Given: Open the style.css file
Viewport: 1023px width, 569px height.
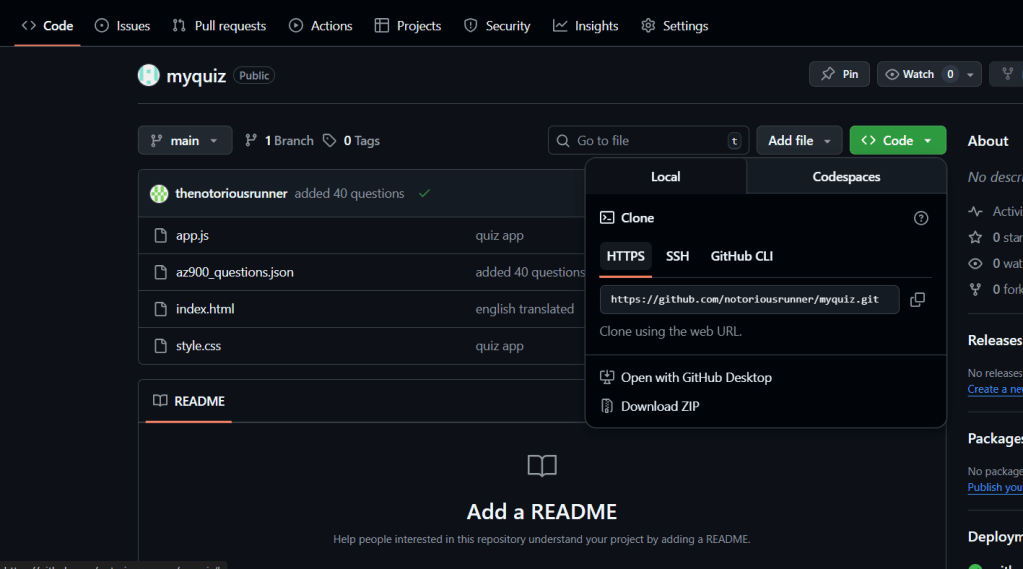Looking at the screenshot, I should click(x=198, y=346).
